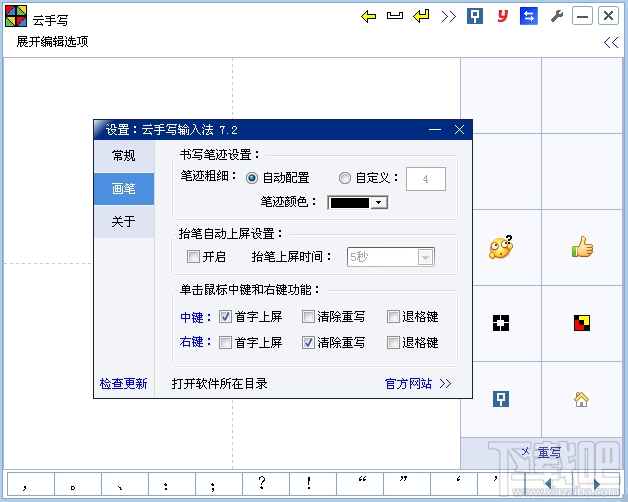Image resolution: width=628 pixels, height=502 pixels.
Task: Click the yellow backspace arrow icon
Action: tap(368, 16)
